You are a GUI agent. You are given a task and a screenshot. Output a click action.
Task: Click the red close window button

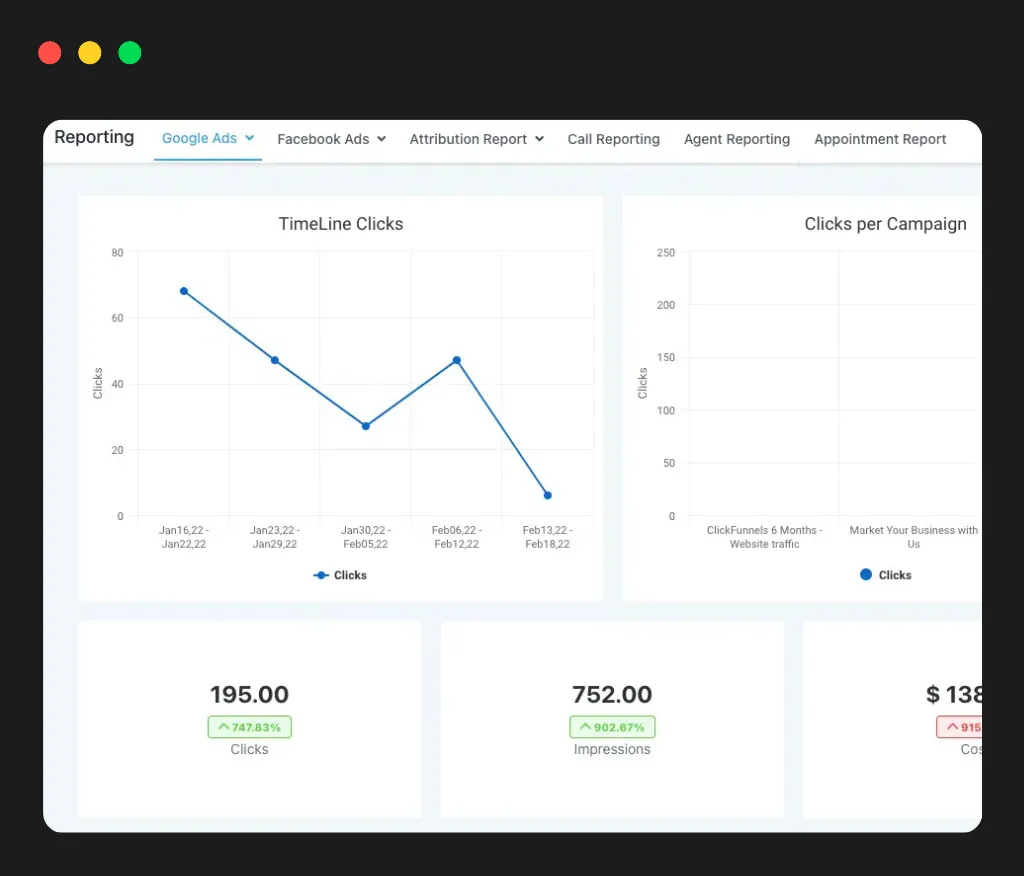point(50,53)
